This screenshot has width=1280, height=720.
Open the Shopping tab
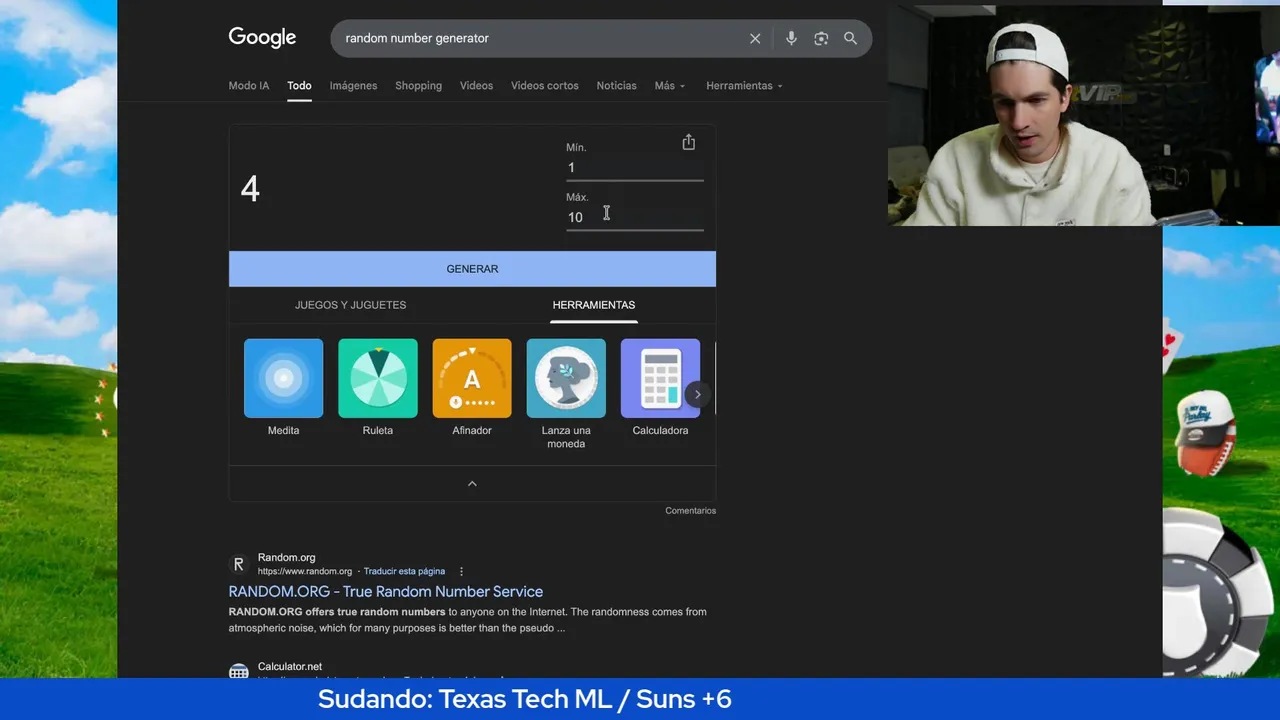coord(418,86)
